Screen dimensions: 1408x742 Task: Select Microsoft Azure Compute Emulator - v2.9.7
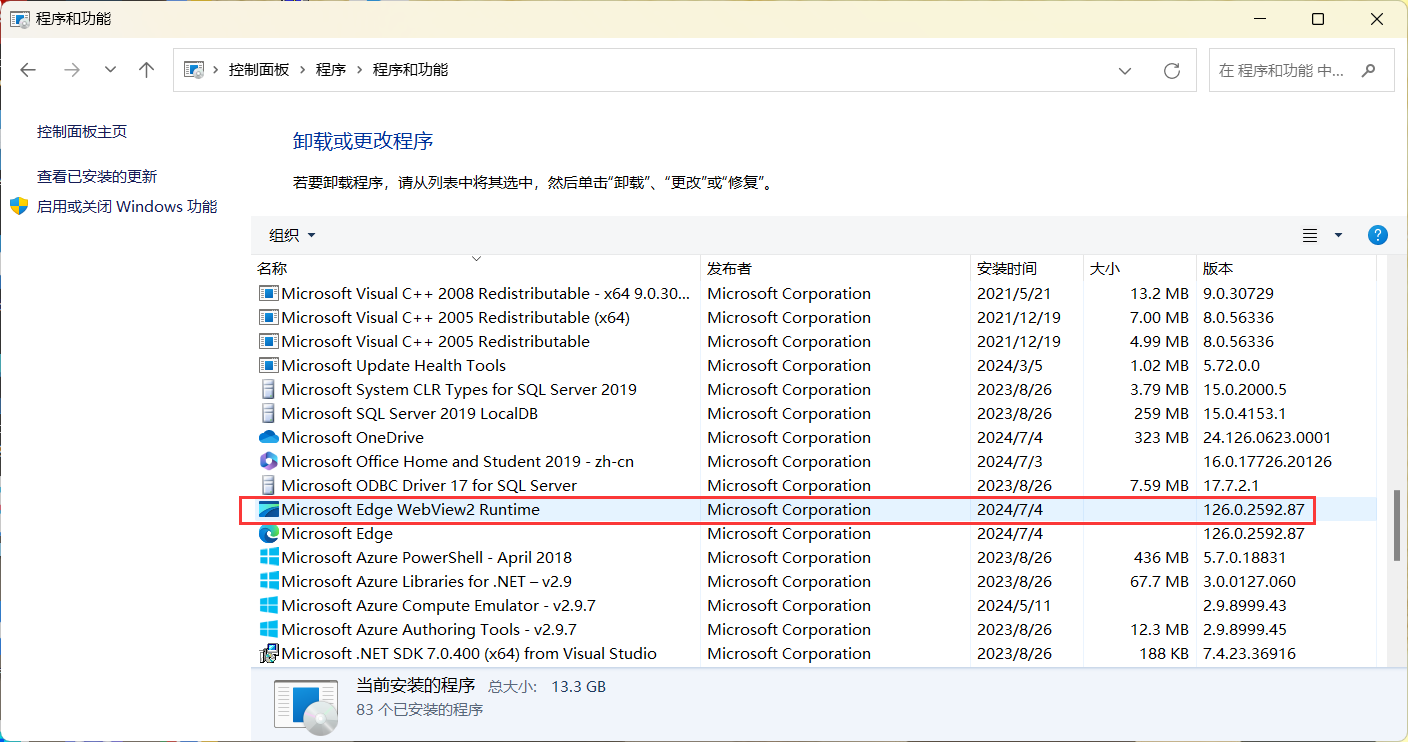[x=815, y=606]
